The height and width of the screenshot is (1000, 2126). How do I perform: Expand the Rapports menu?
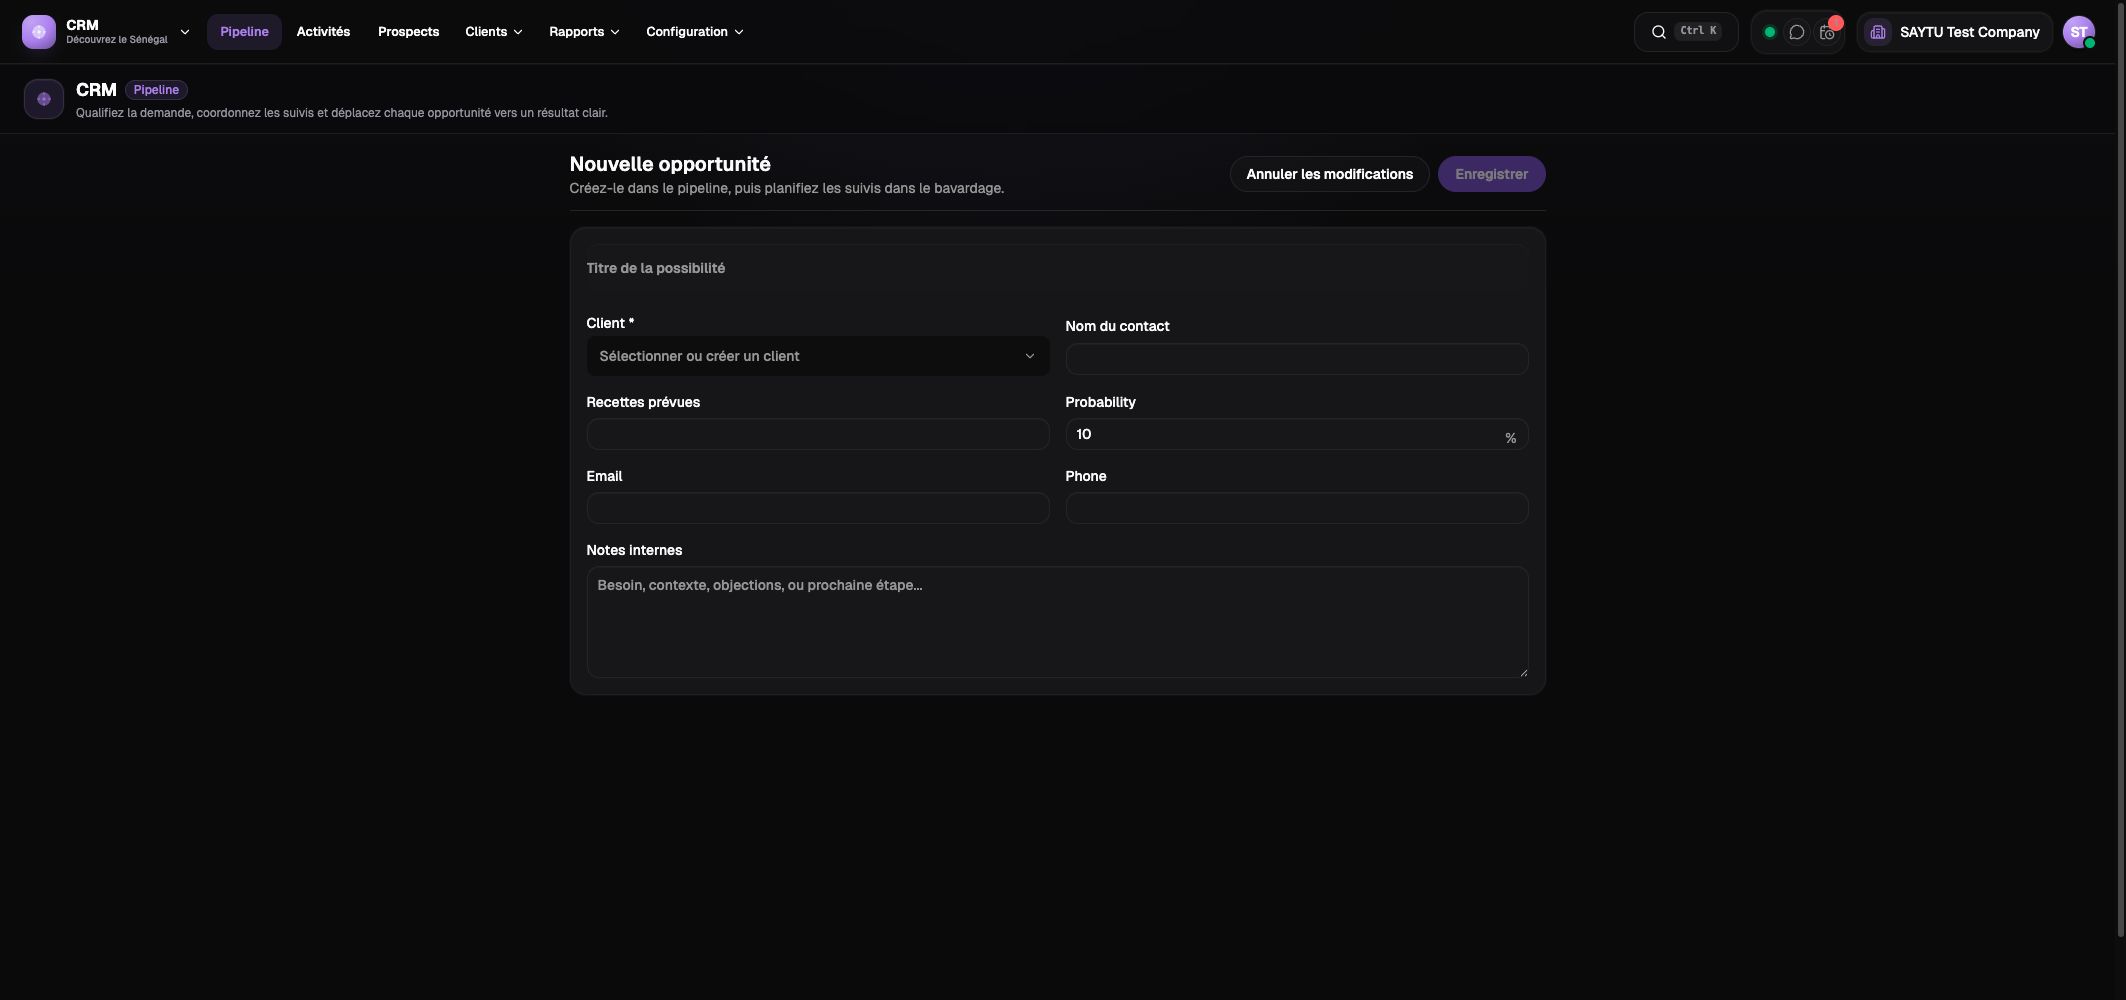point(584,32)
